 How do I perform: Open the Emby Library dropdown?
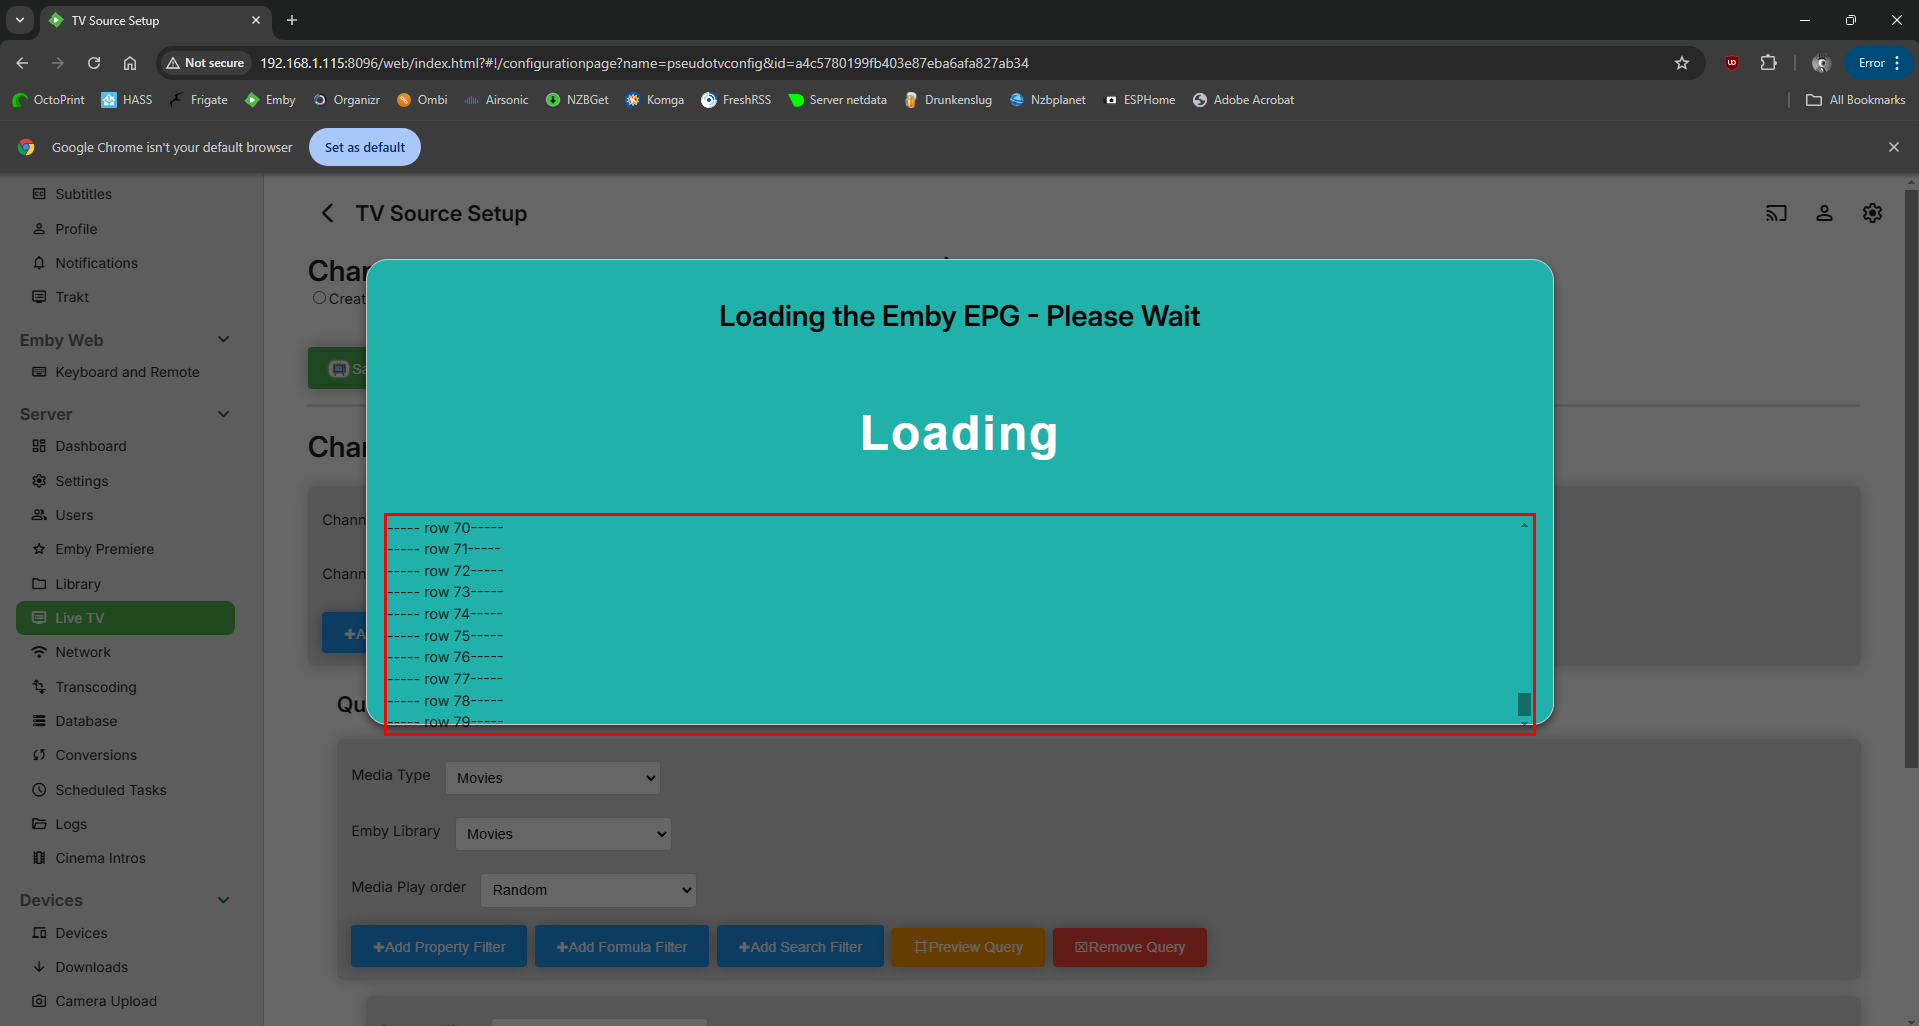pos(563,834)
